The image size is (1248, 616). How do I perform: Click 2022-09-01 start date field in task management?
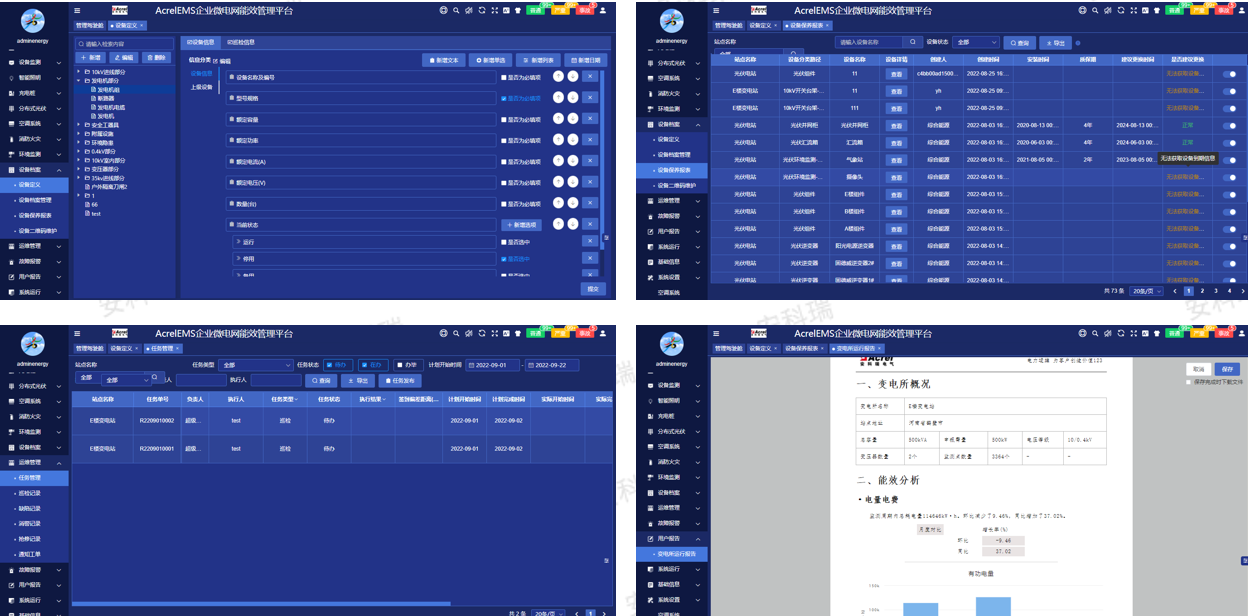click(x=492, y=365)
